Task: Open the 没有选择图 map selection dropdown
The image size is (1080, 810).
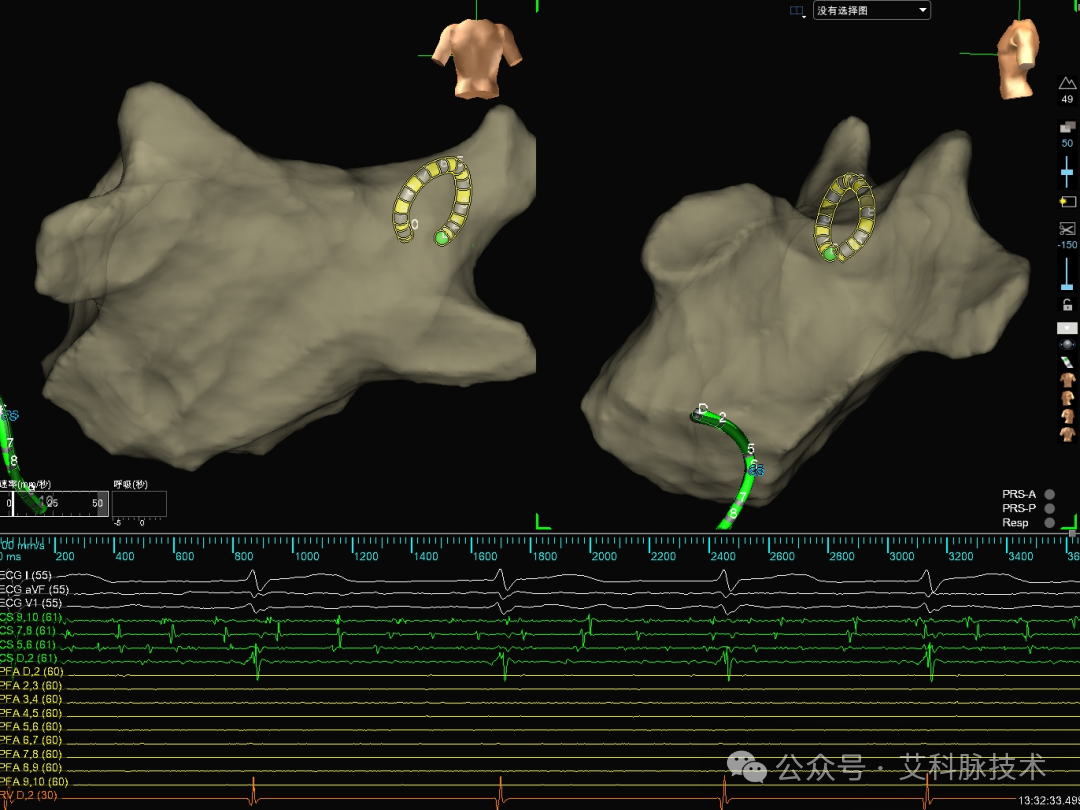Action: click(x=872, y=10)
